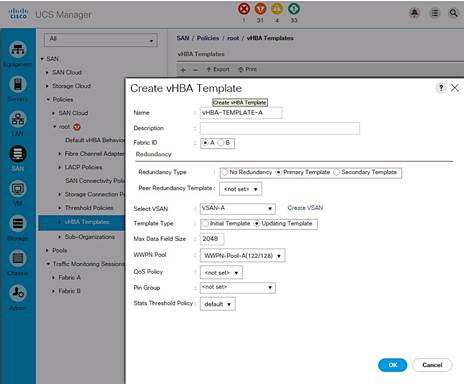Select Fabric ID B radio button
Image resolution: width=464 pixels, height=384 pixels.
[x=220, y=143]
